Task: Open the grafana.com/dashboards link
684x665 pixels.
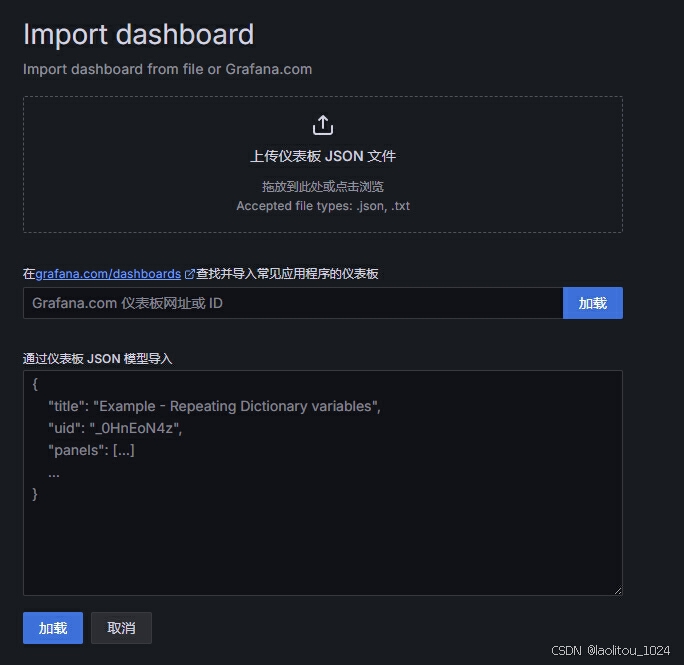Action: click(x=108, y=274)
